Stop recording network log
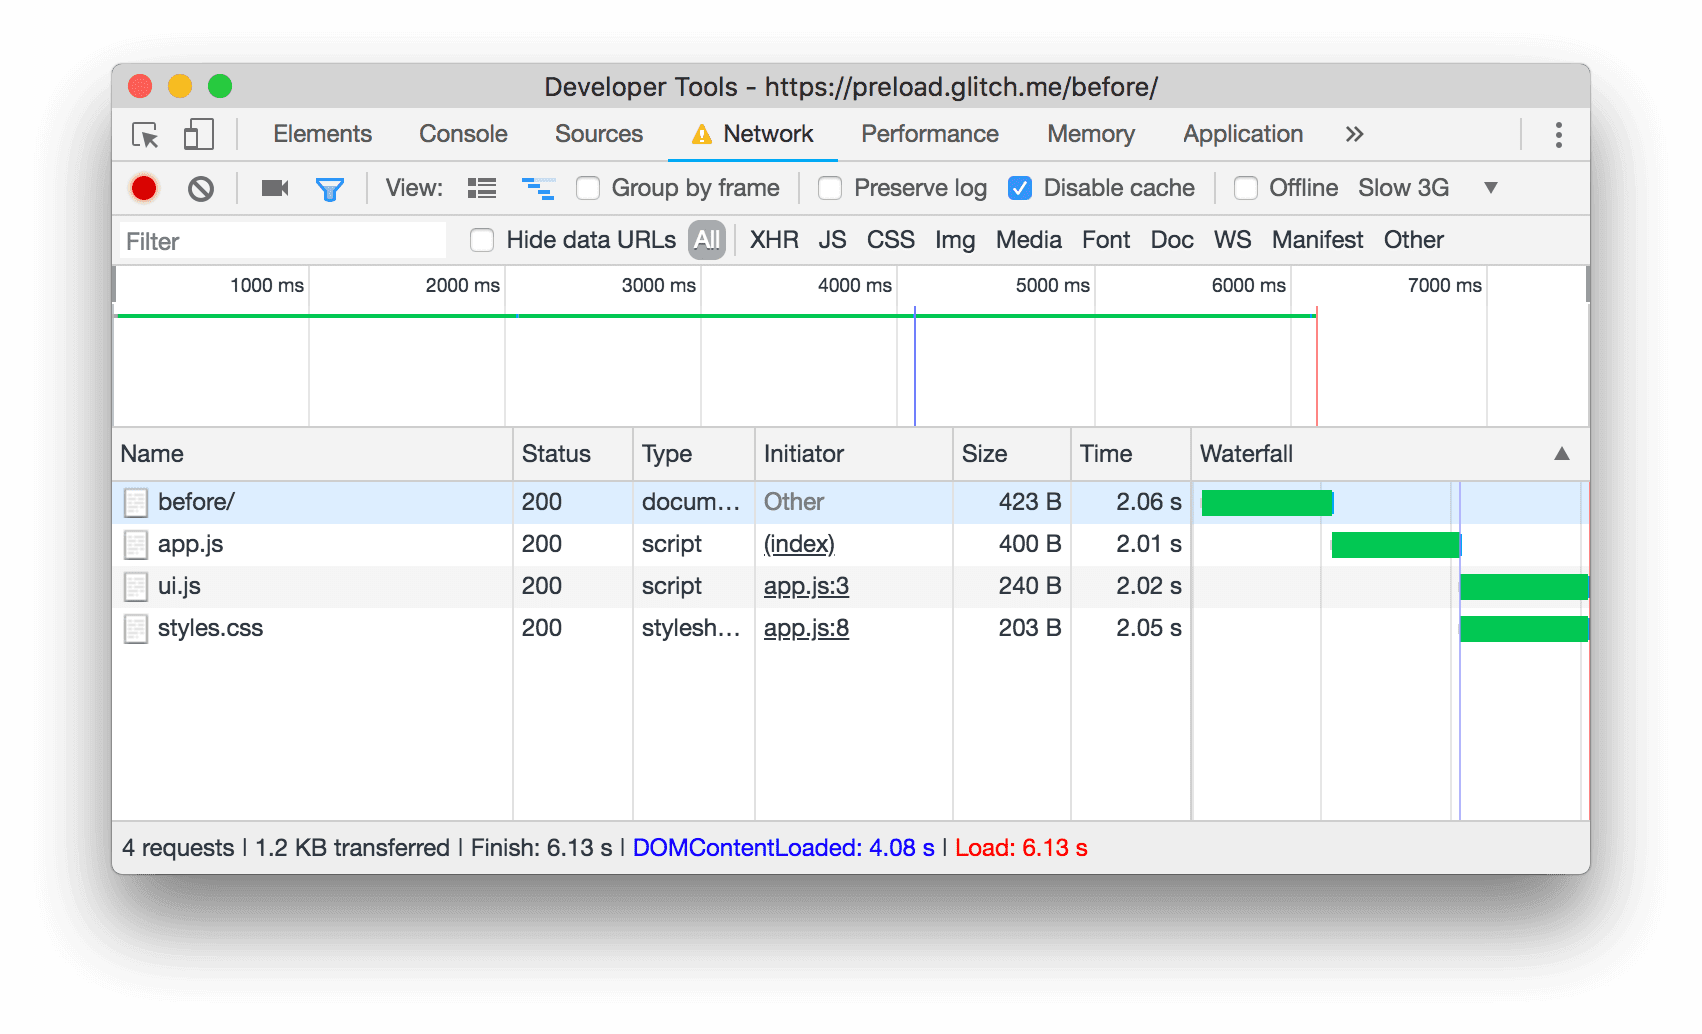Image resolution: width=1702 pixels, height=1034 pixels. [144, 188]
